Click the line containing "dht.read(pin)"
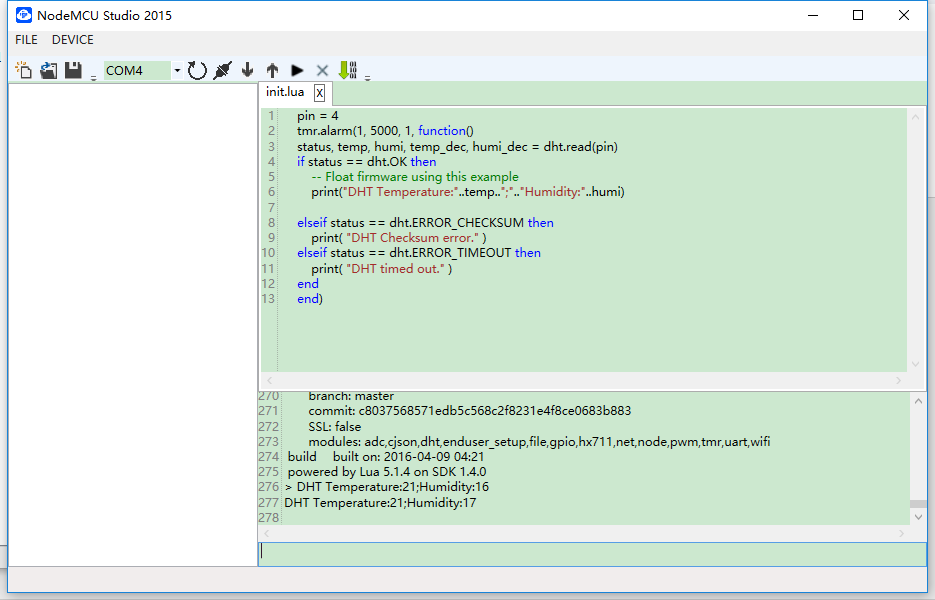The width and height of the screenshot is (935, 600). tap(457, 147)
